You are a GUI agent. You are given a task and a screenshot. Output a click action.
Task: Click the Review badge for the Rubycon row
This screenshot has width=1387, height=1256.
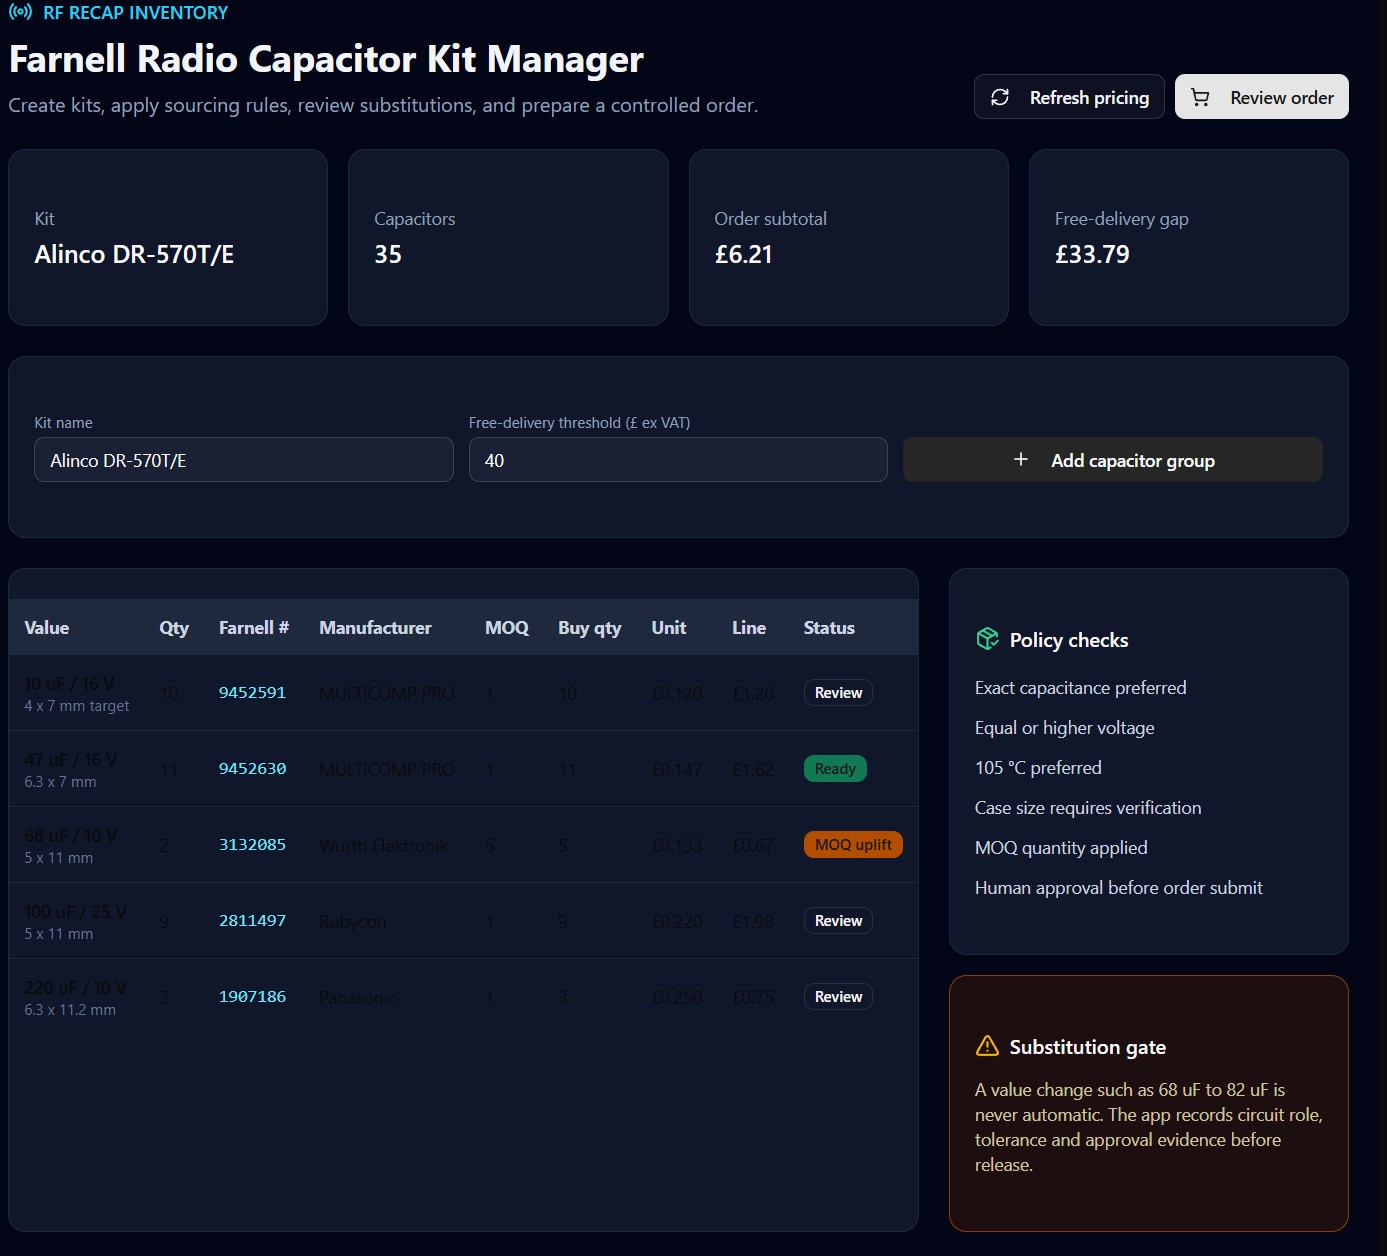tap(838, 920)
